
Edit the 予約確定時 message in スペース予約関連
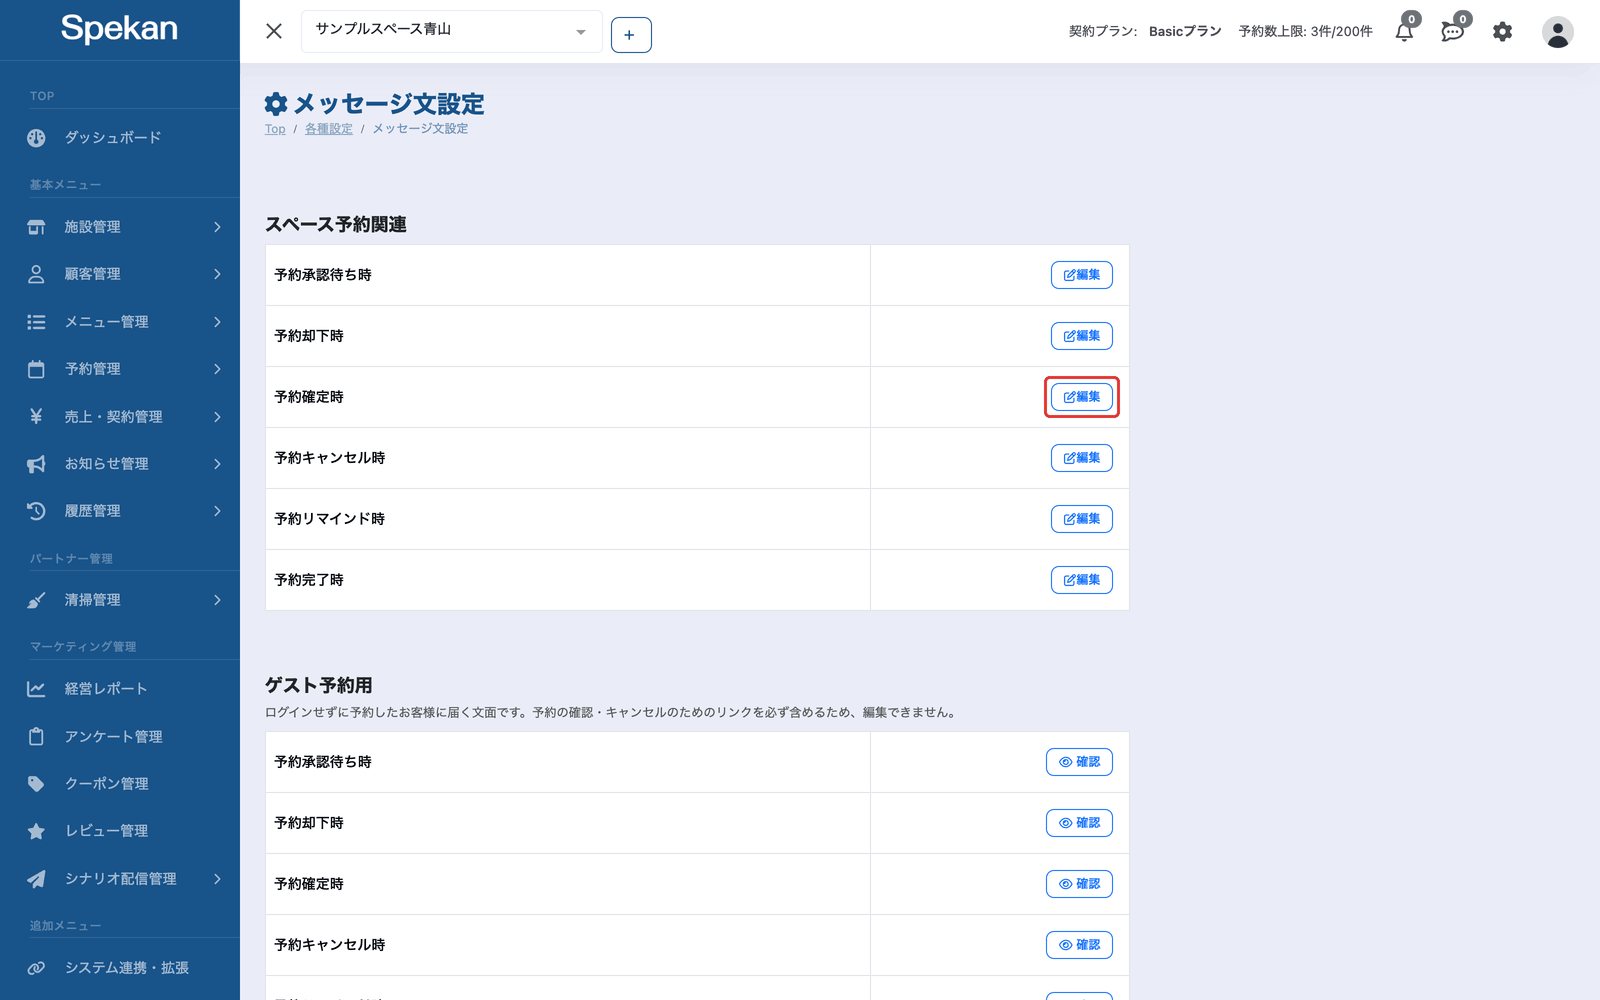pos(1081,397)
